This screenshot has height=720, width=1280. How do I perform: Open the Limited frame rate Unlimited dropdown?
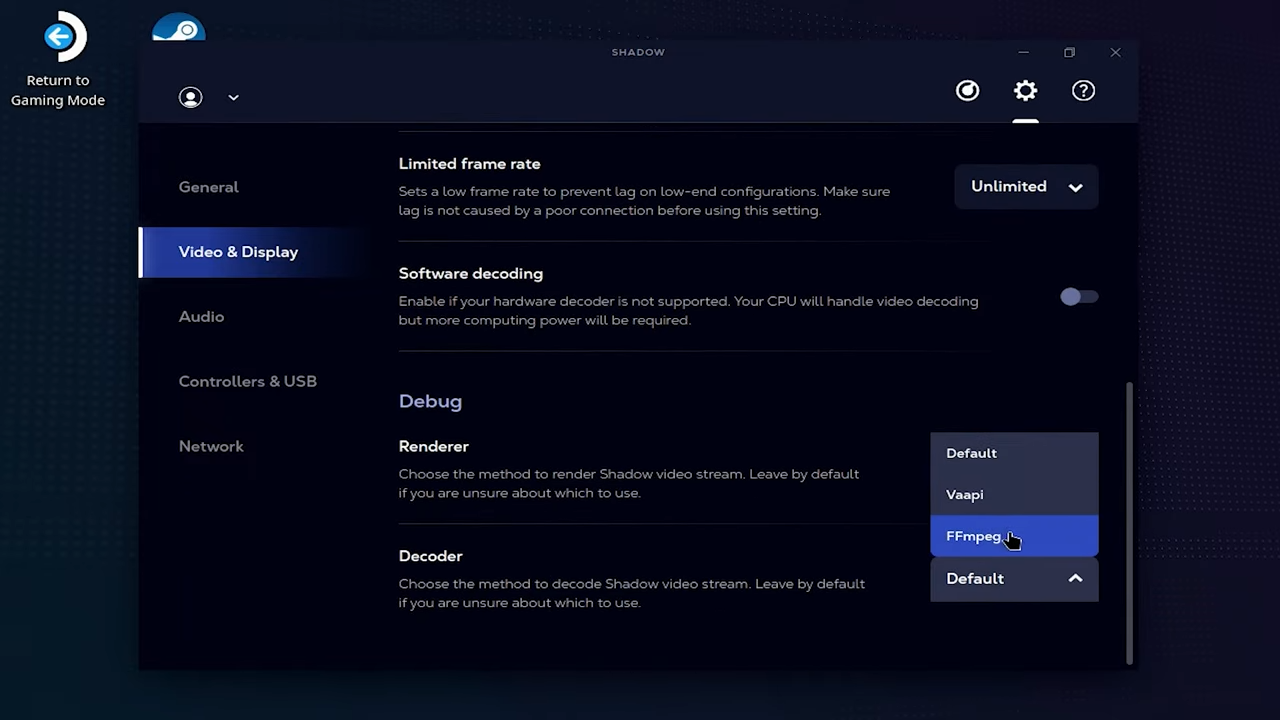click(1026, 187)
